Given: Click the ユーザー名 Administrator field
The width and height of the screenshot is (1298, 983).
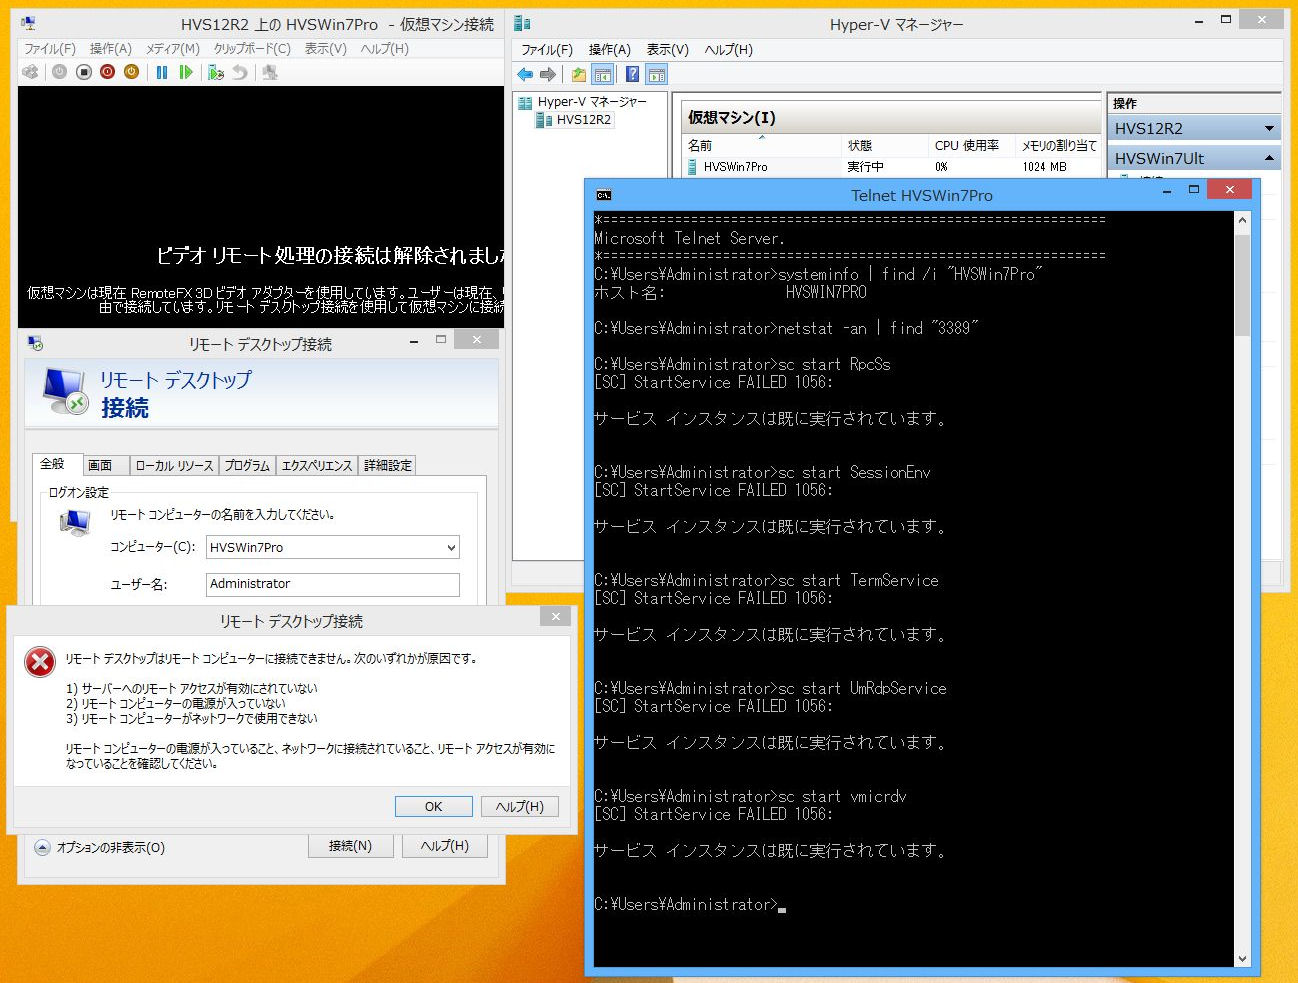Looking at the screenshot, I should [x=333, y=584].
